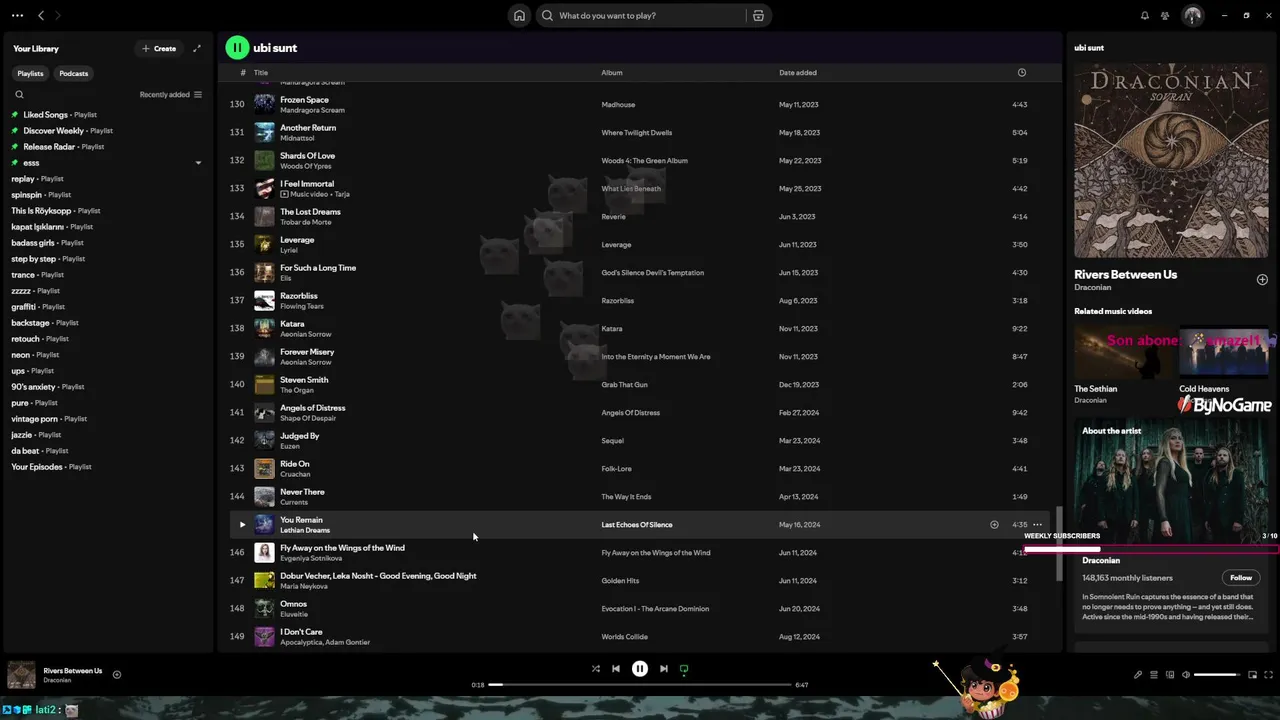
Task: Add now-playing track to library in bottom bar
Action: [116, 674]
